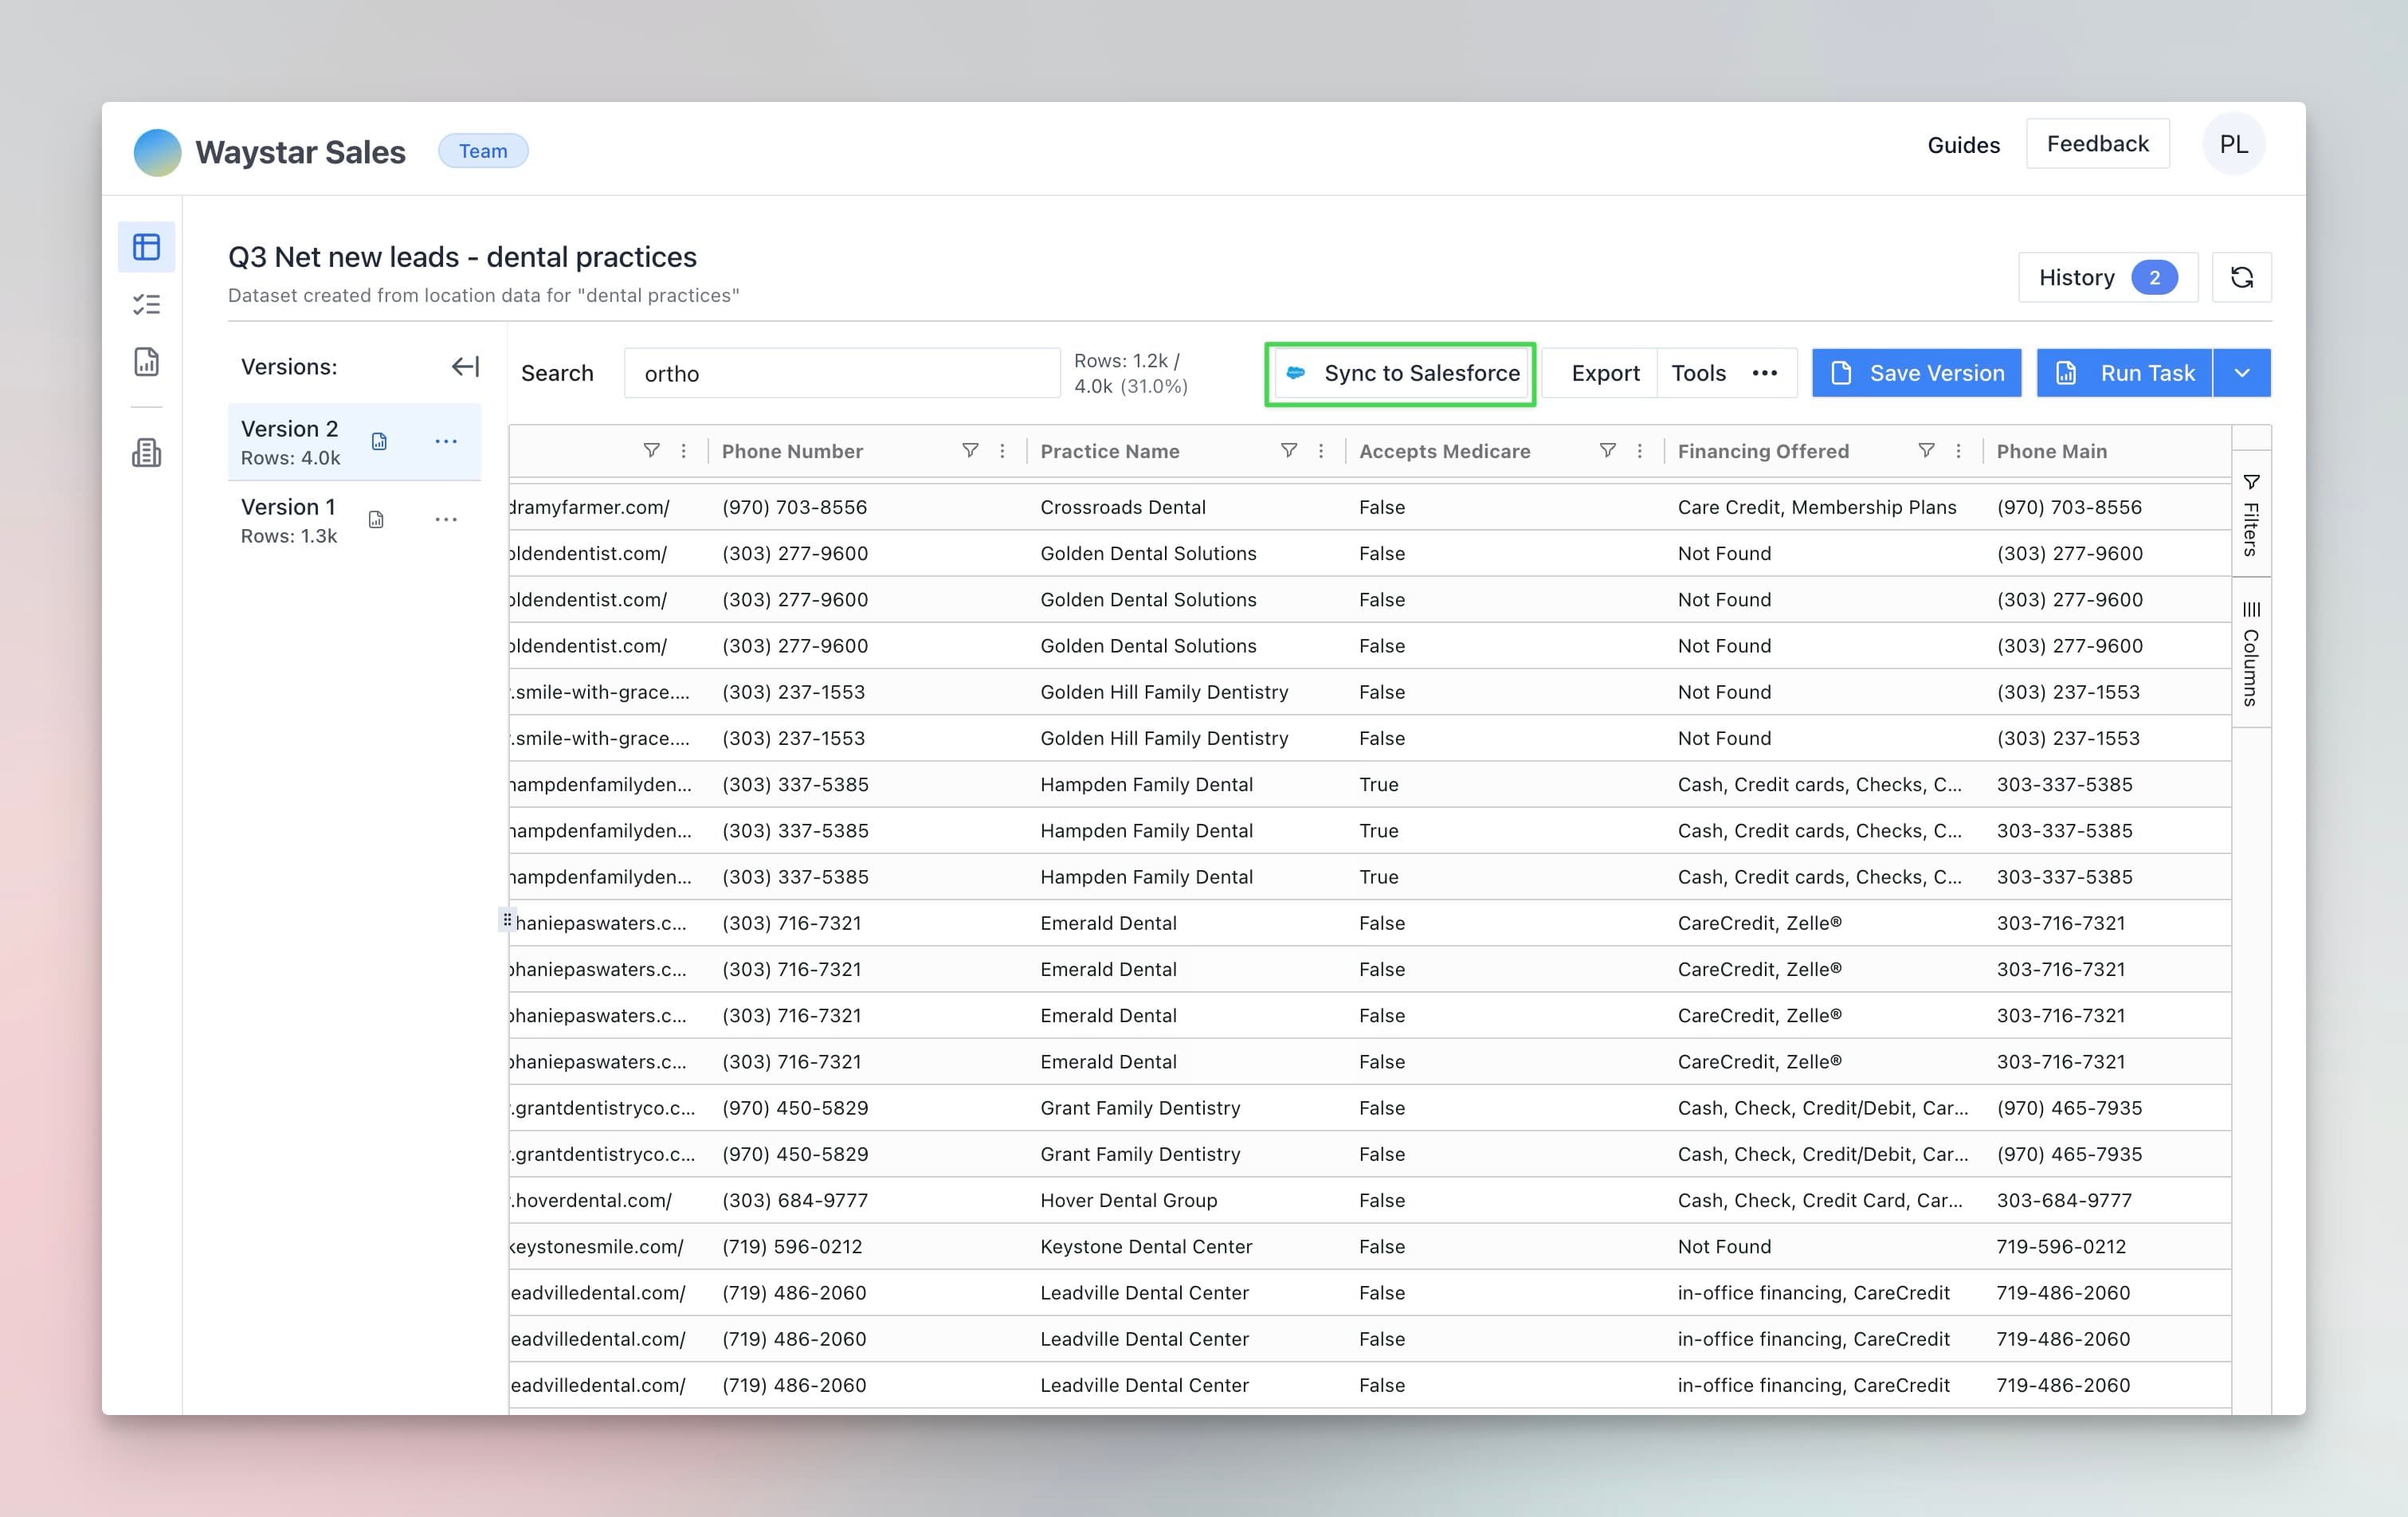Click the search field containing 'ortho'

pos(841,372)
